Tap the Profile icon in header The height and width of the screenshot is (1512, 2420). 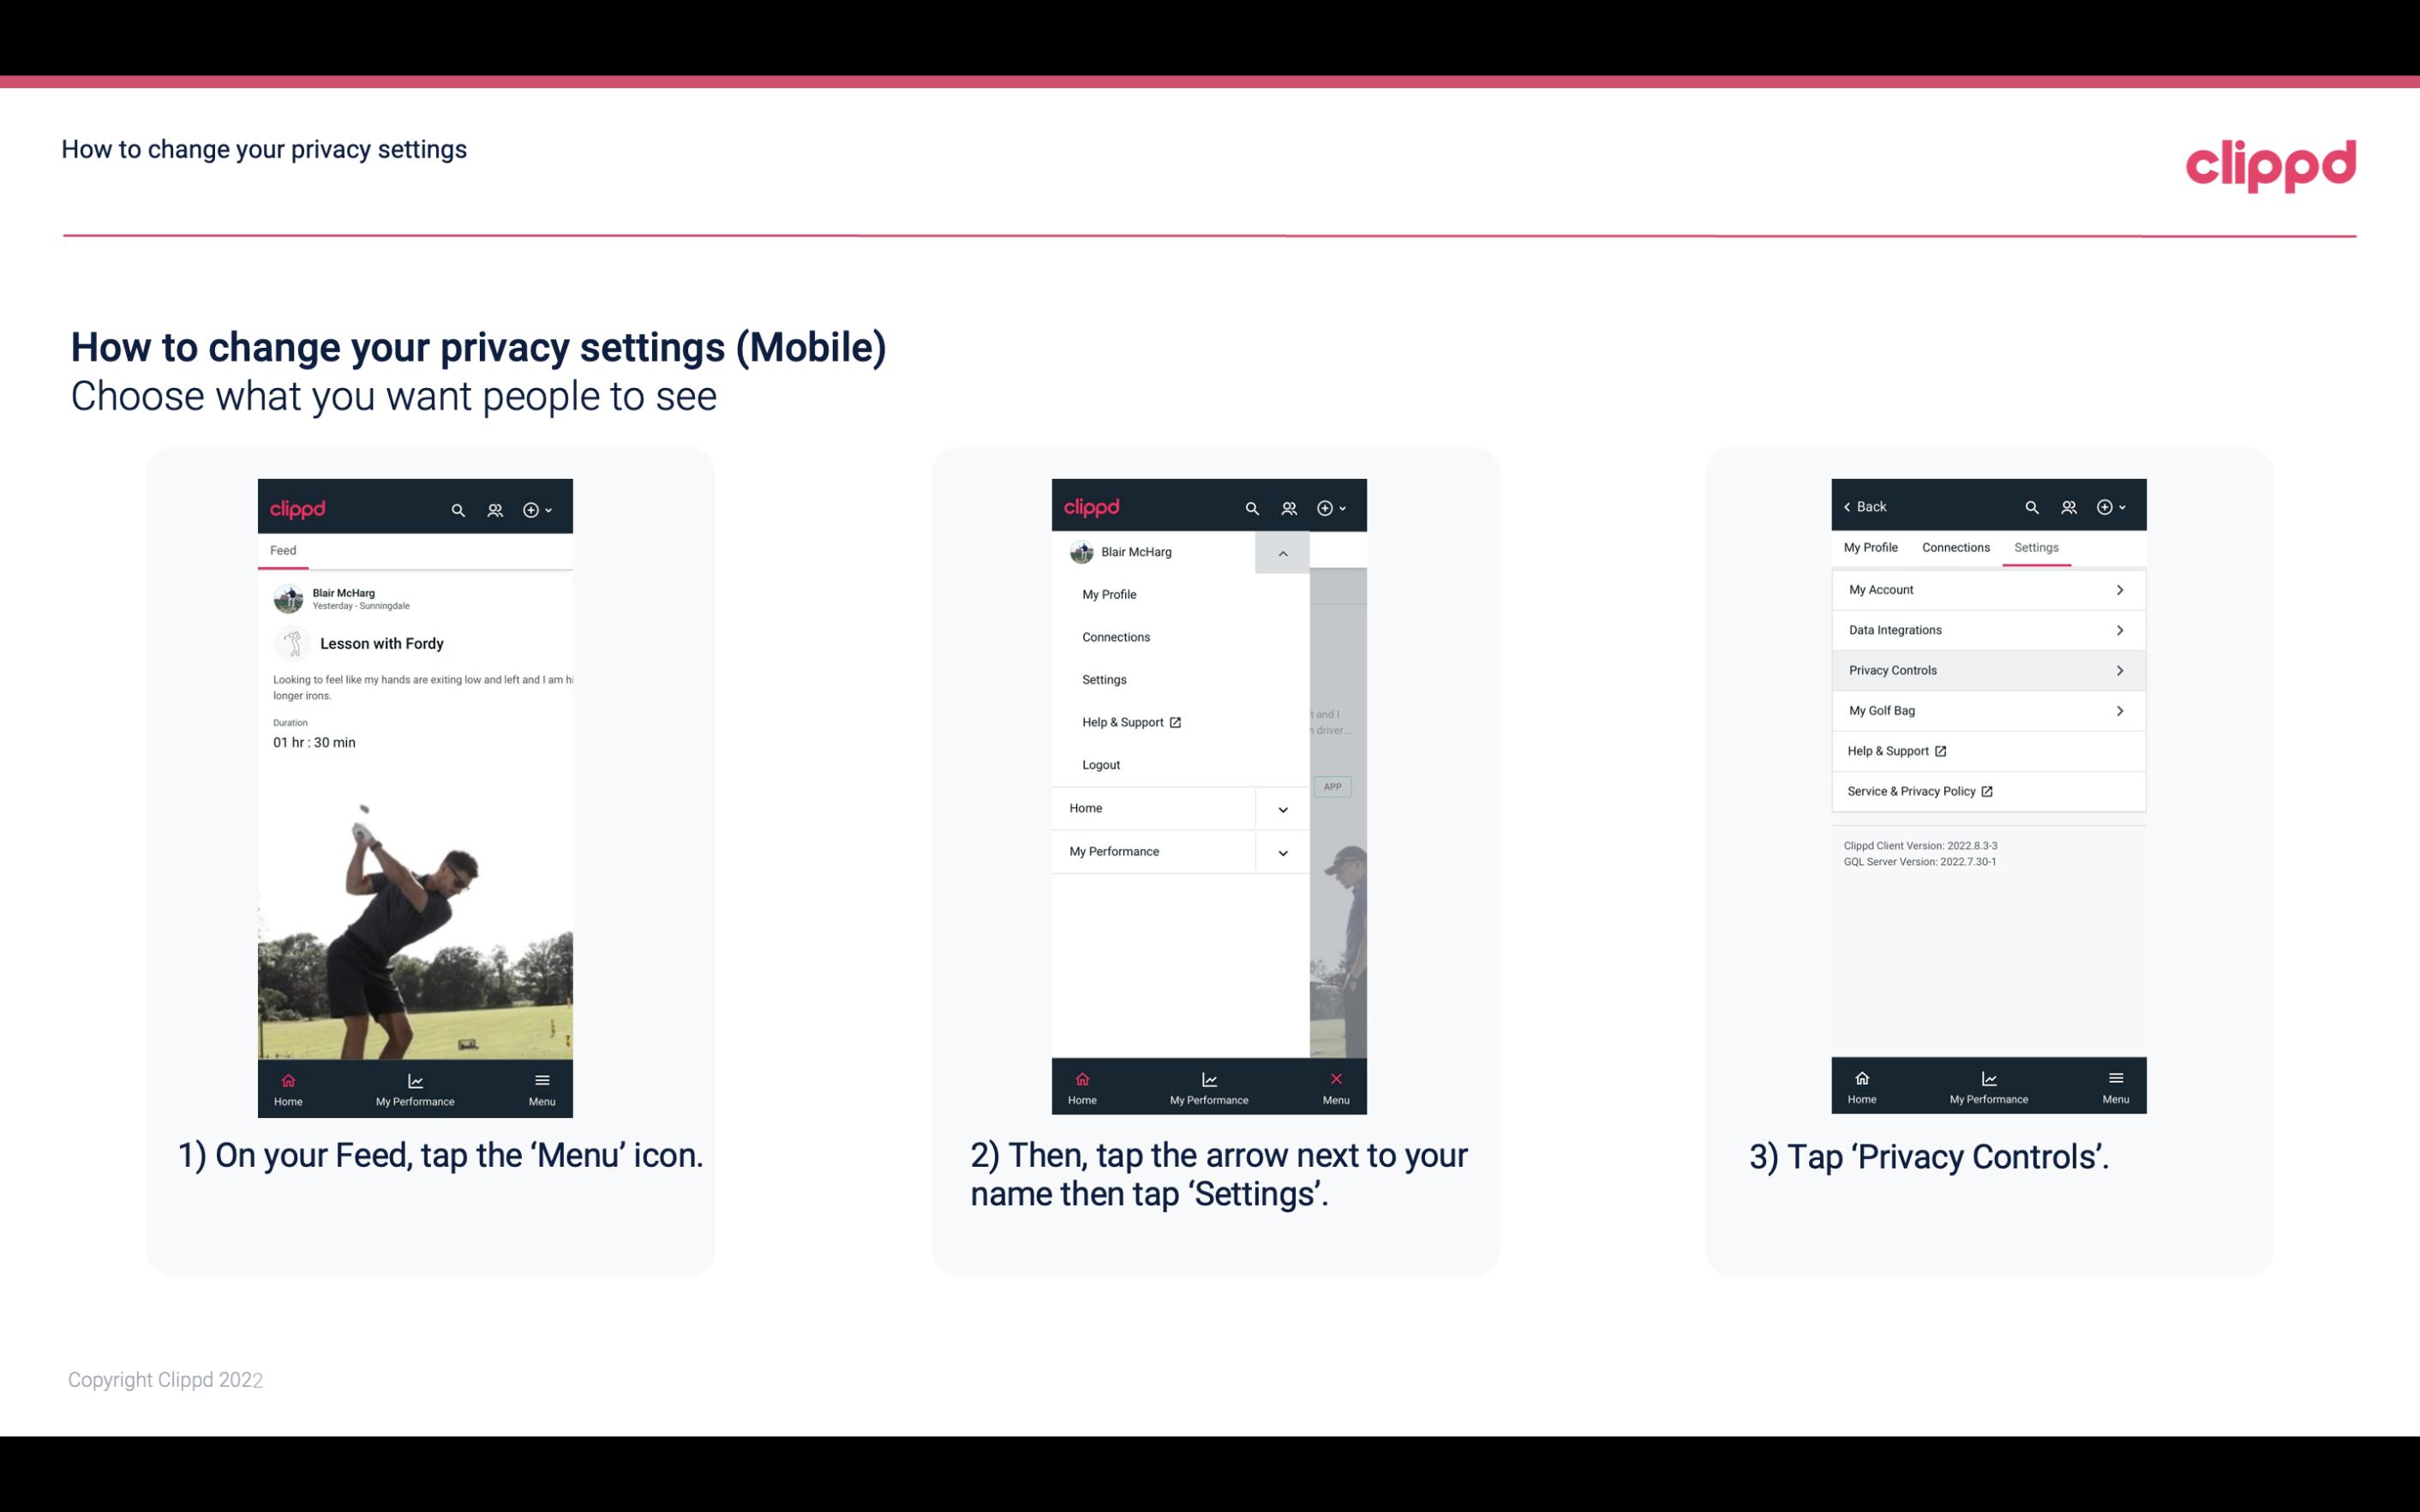pyautogui.click(x=494, y=507)
